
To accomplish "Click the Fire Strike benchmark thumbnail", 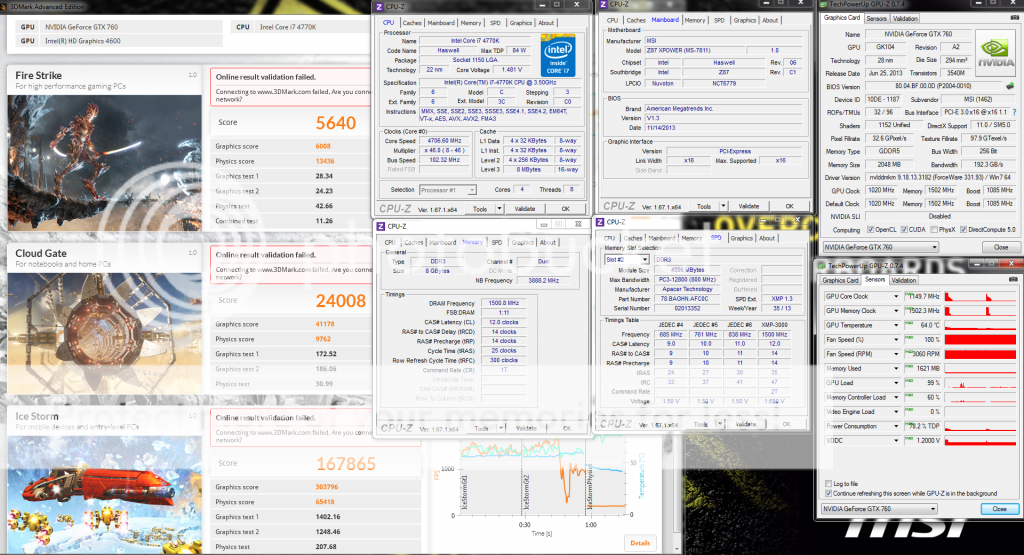I will coord(104,150).
